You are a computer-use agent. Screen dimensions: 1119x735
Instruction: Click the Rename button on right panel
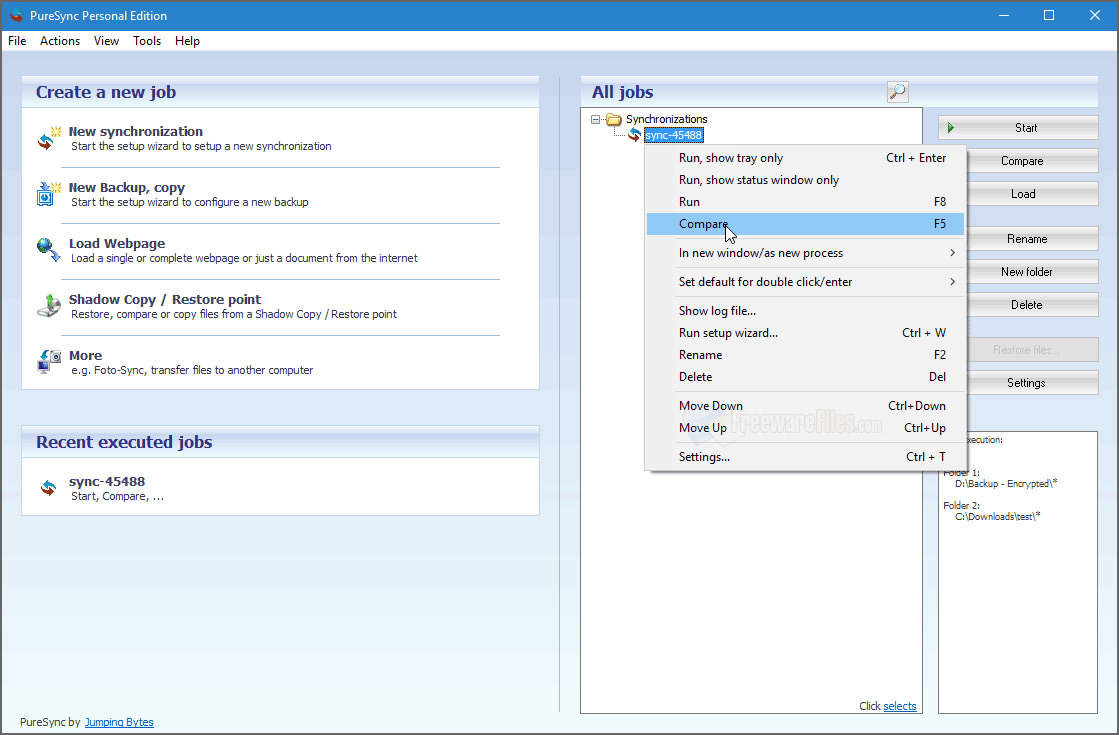pyautogui.click(x=1032, y=239)
